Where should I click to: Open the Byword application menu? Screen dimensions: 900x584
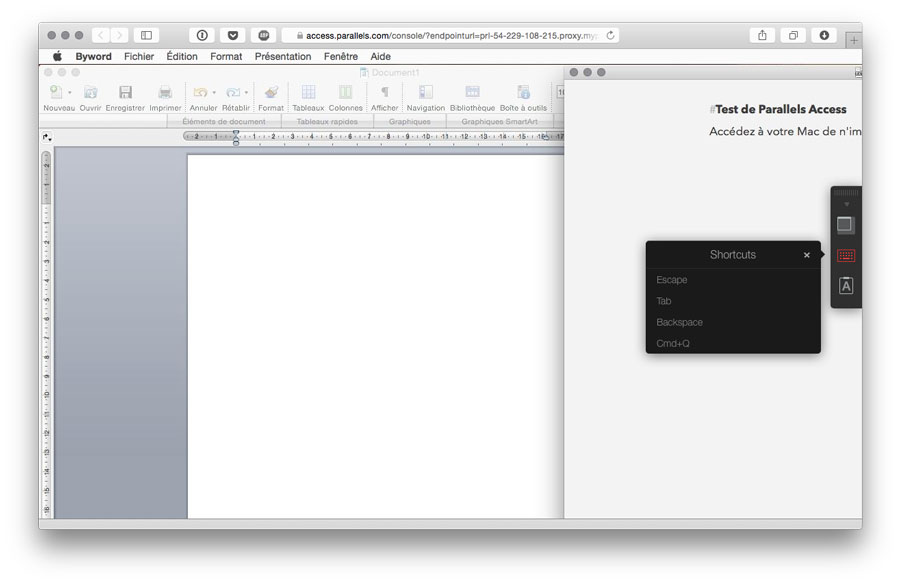(x=94, y=56)
